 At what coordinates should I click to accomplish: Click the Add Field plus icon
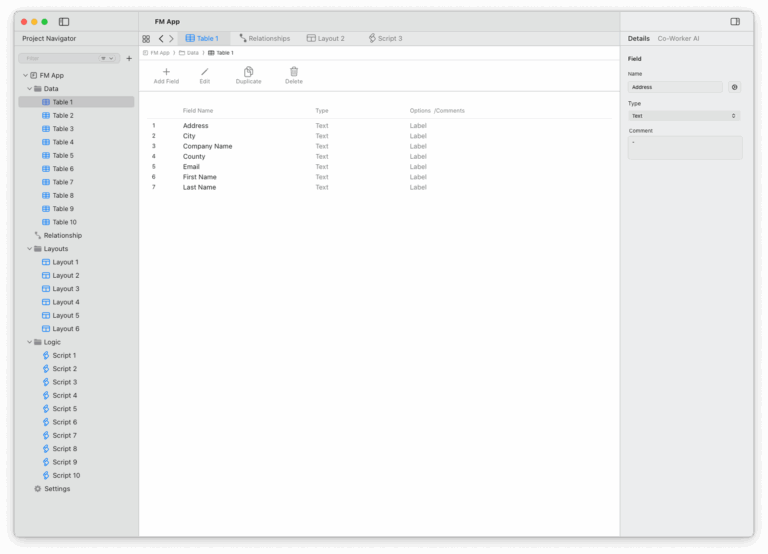(166, 72)
